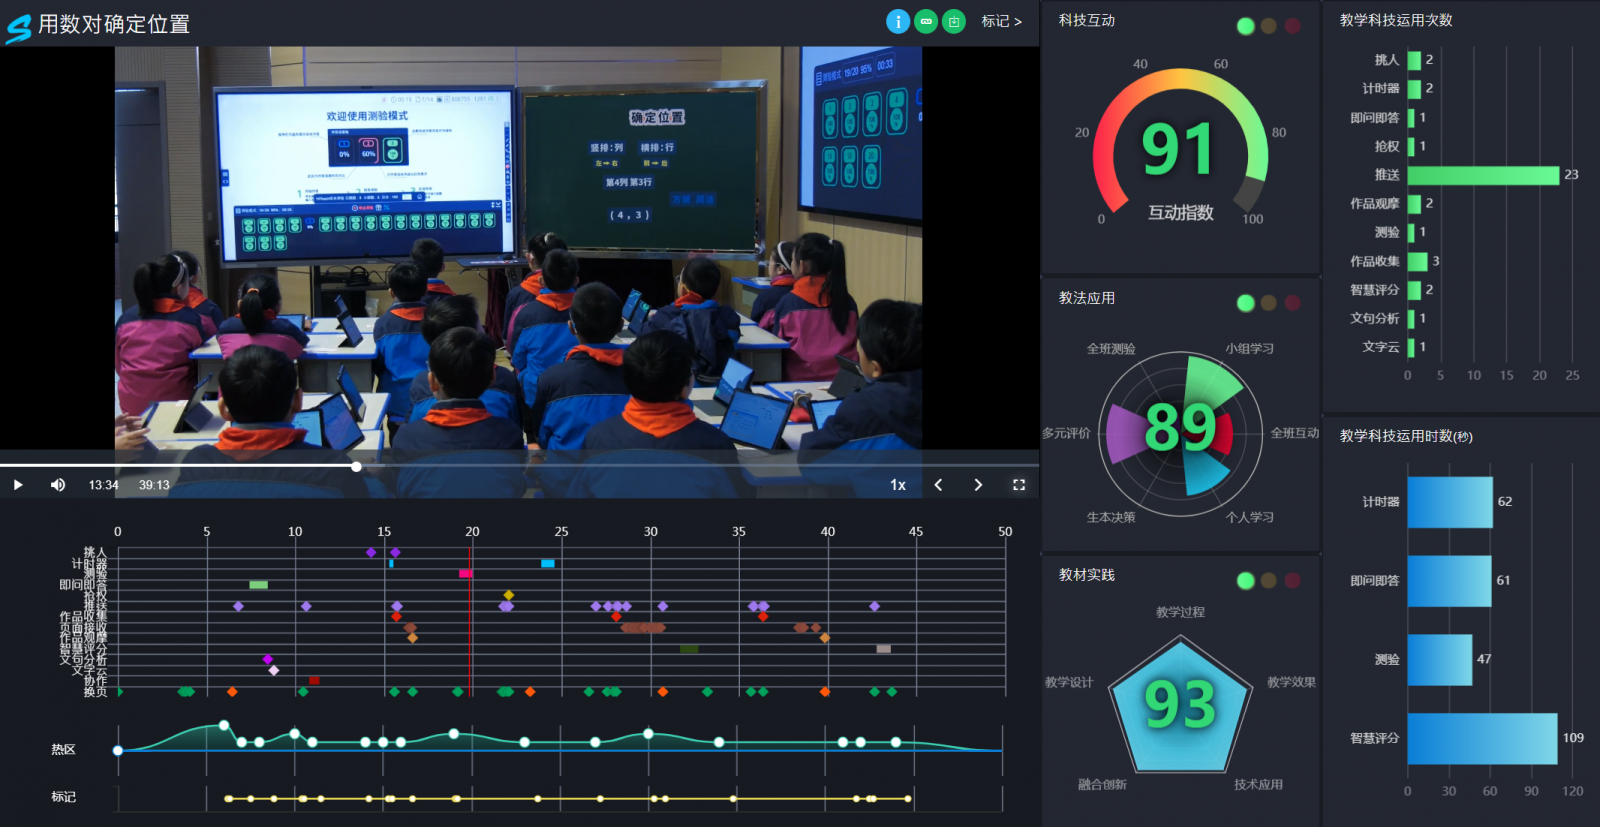
Task: Enter fullscreen video mode
Action: (x=1019, y=485)
